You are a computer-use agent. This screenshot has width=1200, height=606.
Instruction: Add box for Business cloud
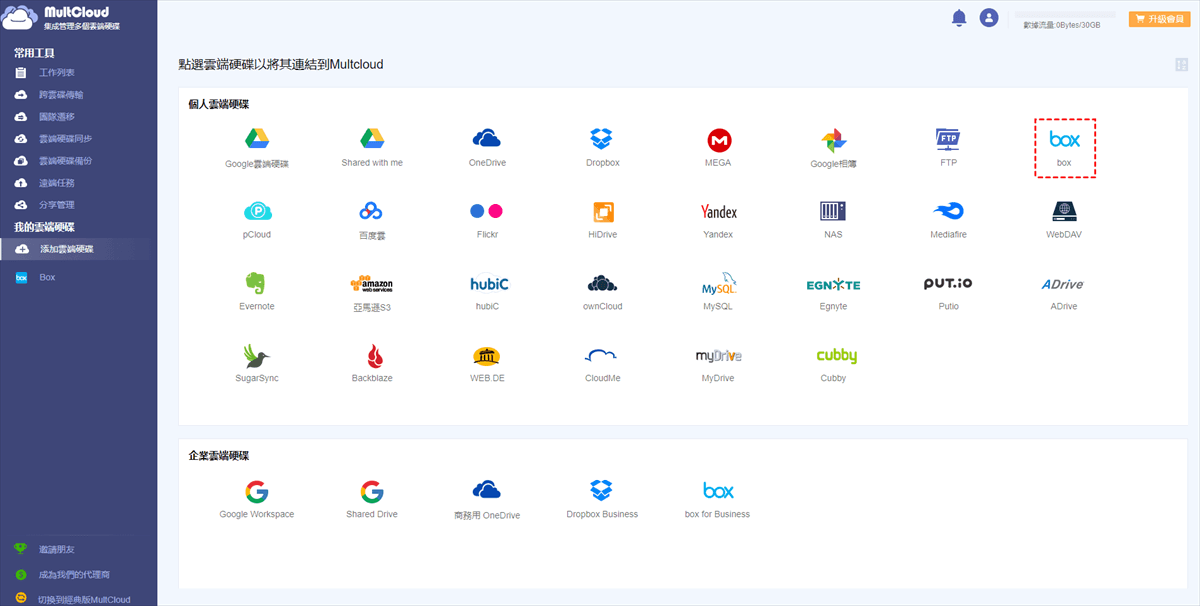coord(718,491)
